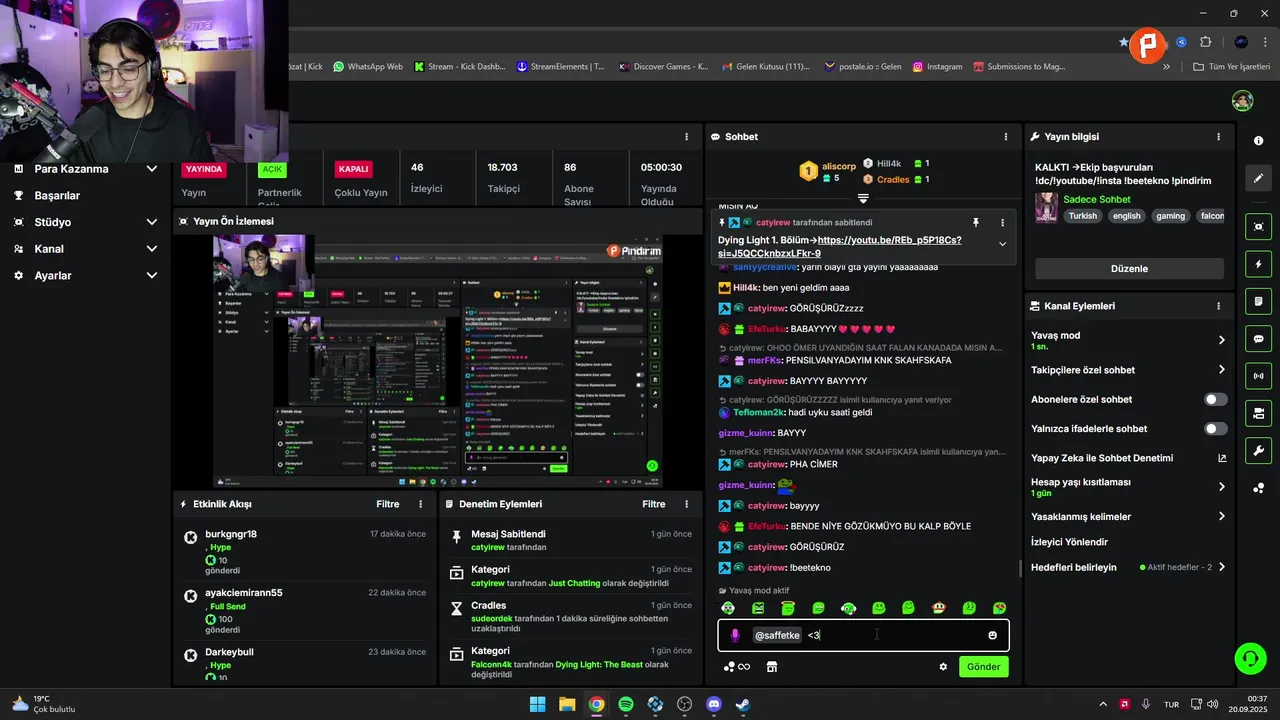Viewport: 1280px width, 720px height.
Task: Open chat settings gear icon
Action: (942, 667)
